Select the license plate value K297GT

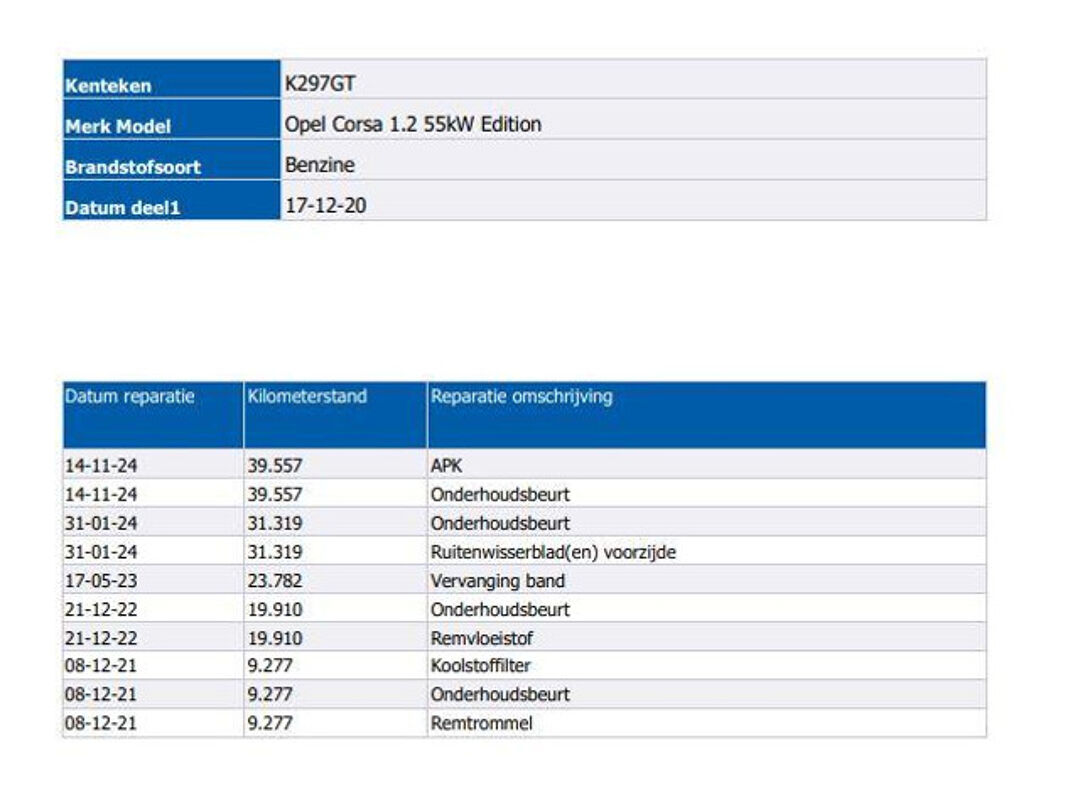[x=320, y=84]
